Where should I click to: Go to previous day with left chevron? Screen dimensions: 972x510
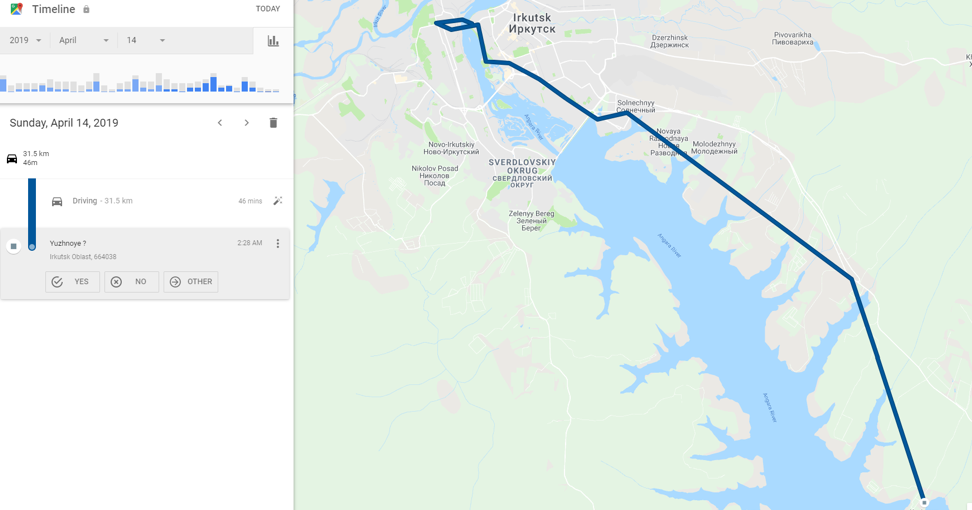pyautogui.click(x=219, y=123)
